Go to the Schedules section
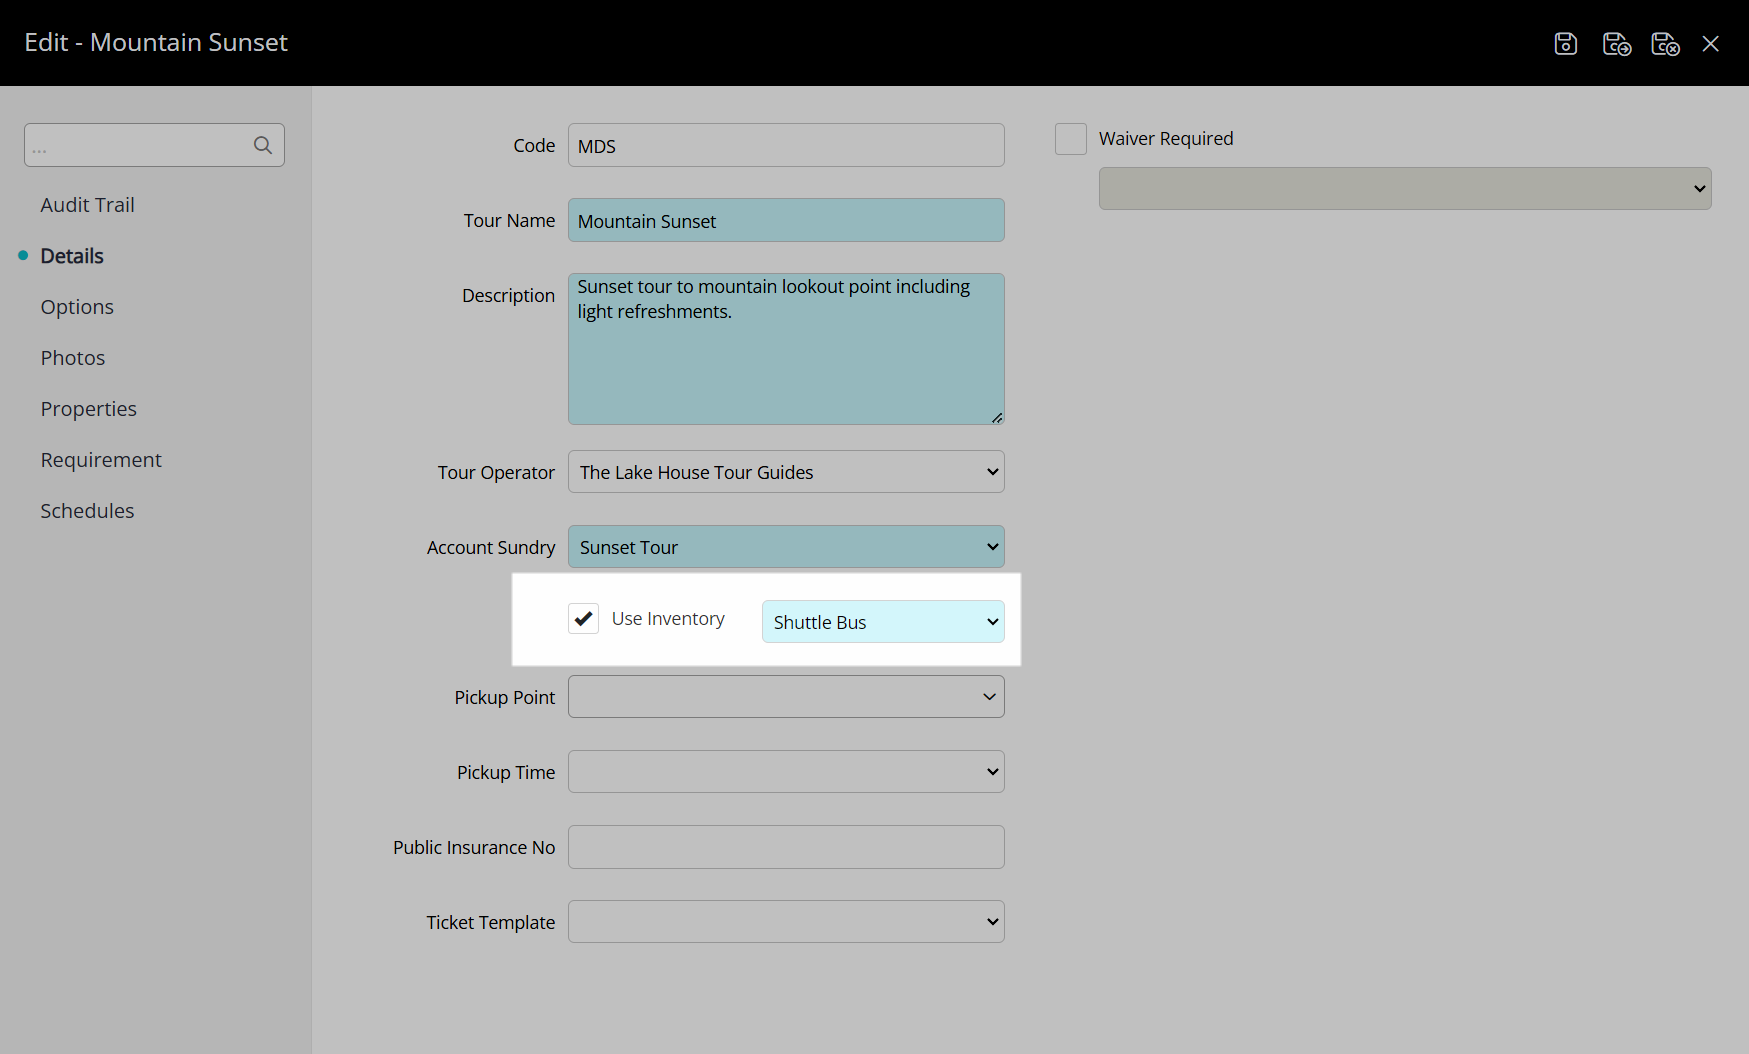 (x=87, y=511)
